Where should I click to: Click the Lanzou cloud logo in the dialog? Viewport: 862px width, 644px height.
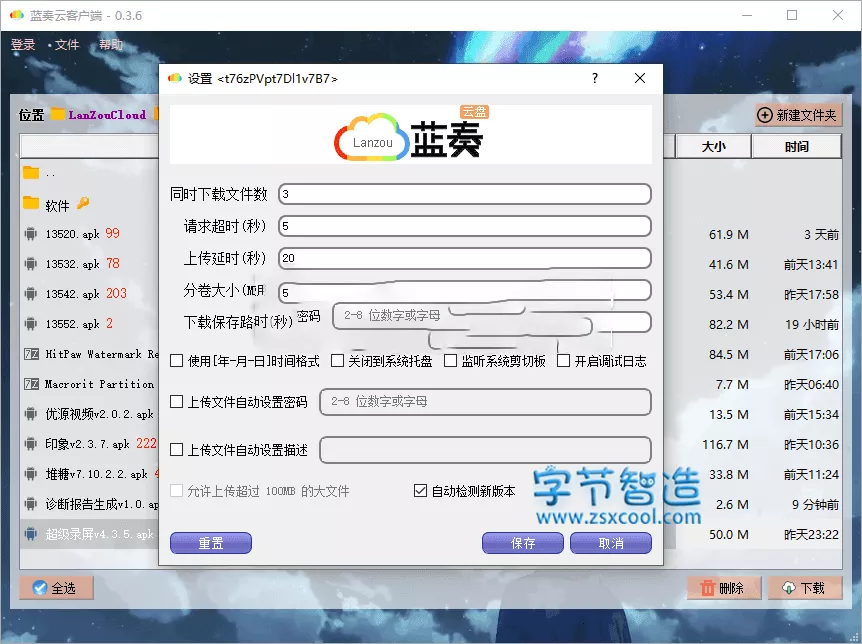pos(372,138)
